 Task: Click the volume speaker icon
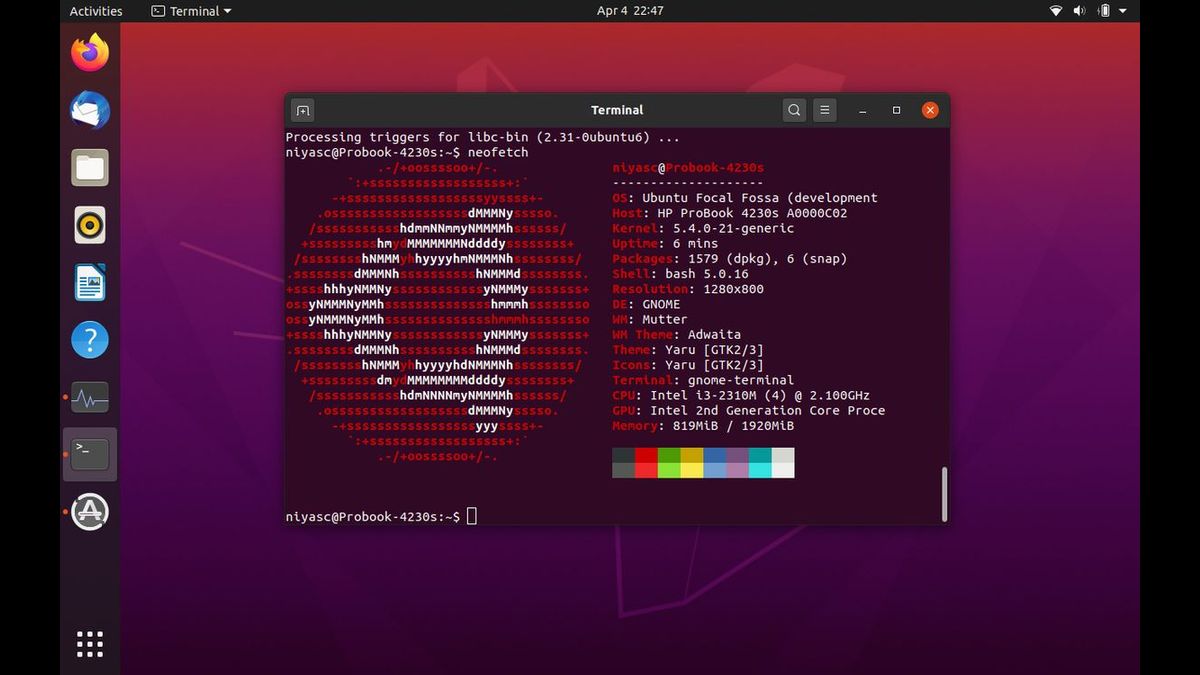pos(1080,11)
